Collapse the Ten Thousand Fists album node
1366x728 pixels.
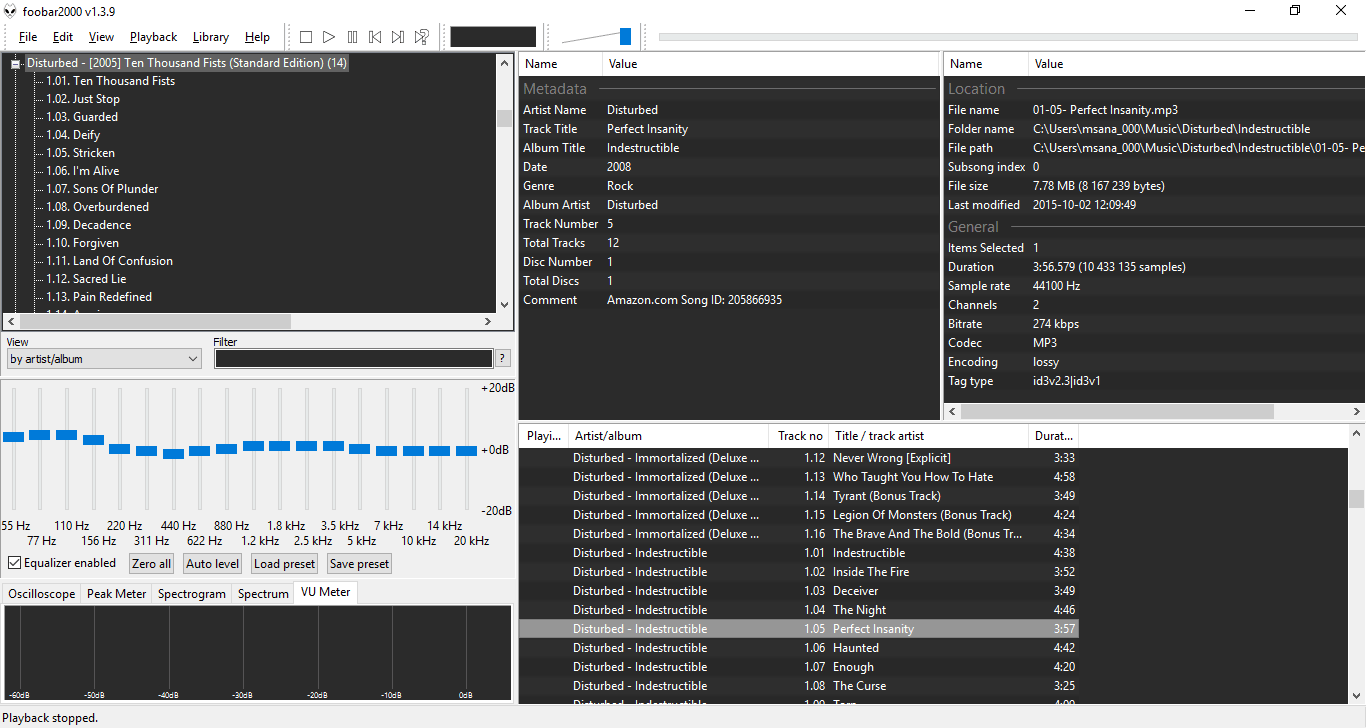point(15,62)
